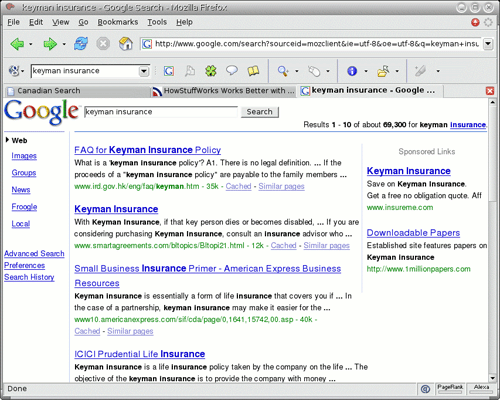Click the Google Search button
Viewport: 500px width, 400px height.
(260, 112)
